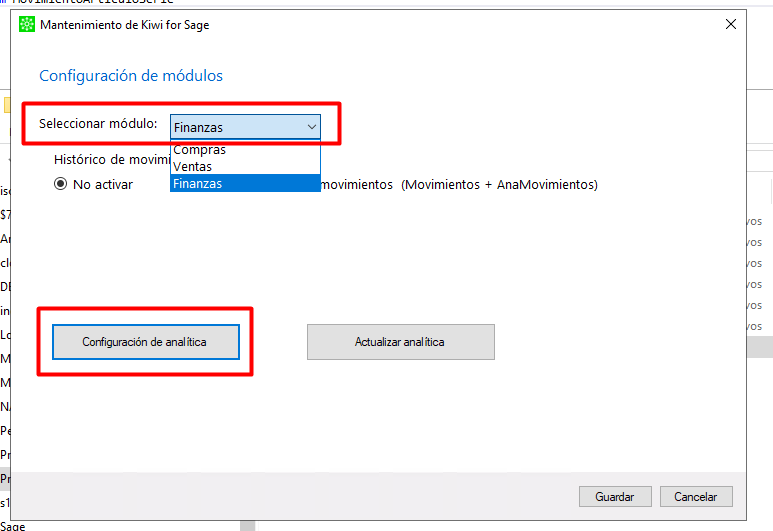Save changes with Guardar
Screen dimensions: 773x531
[615, 496]
